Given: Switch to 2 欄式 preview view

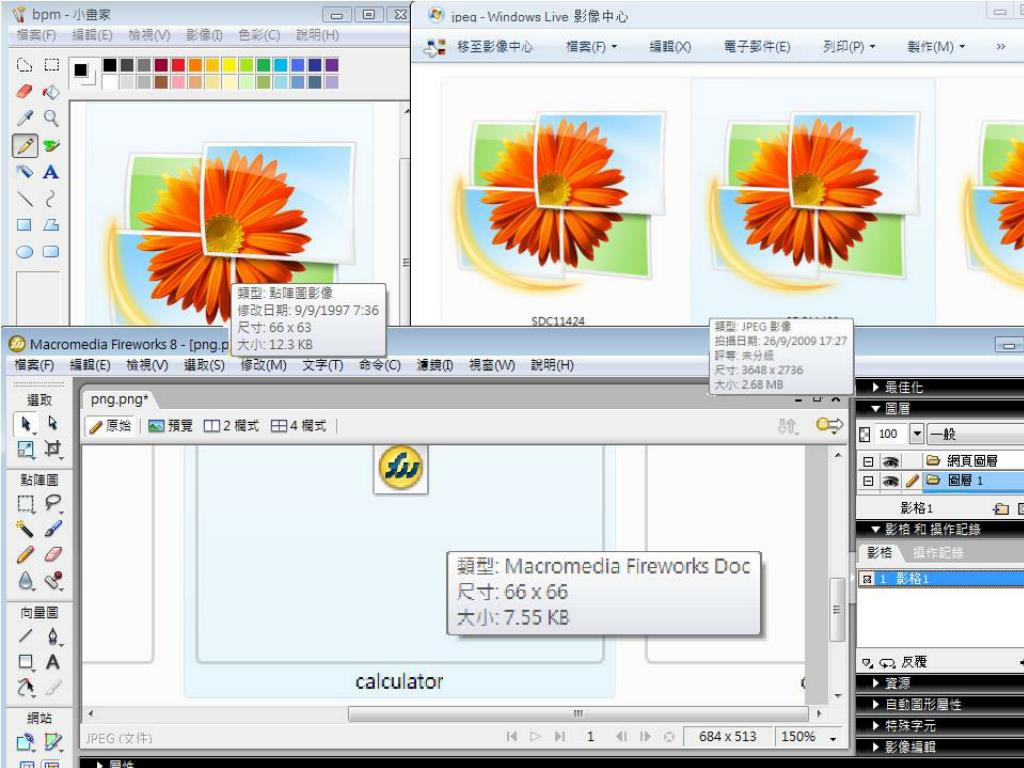Looking at the screenshot, I should point(231,426).
